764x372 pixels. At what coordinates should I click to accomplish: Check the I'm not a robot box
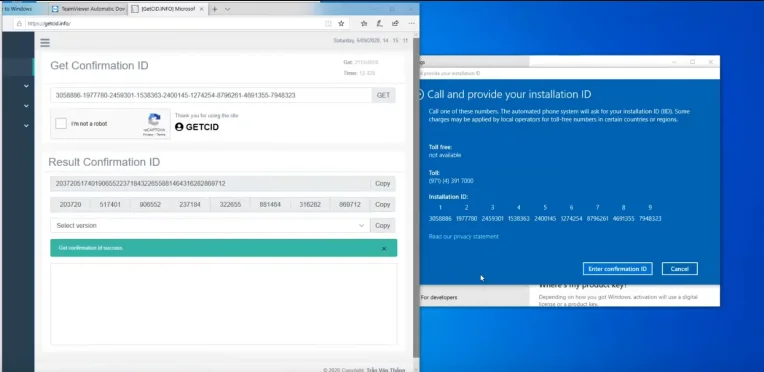61,124
